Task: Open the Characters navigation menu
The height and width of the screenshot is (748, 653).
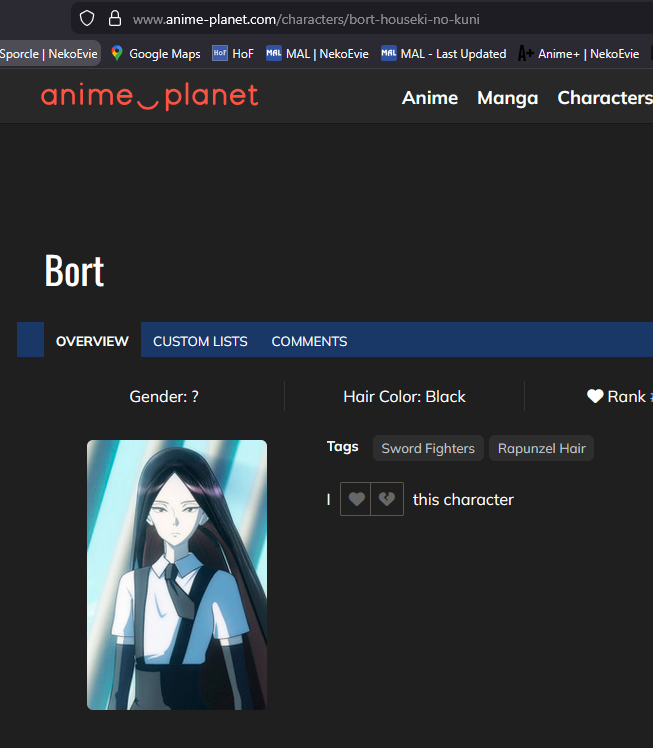Action: (605, 98)
